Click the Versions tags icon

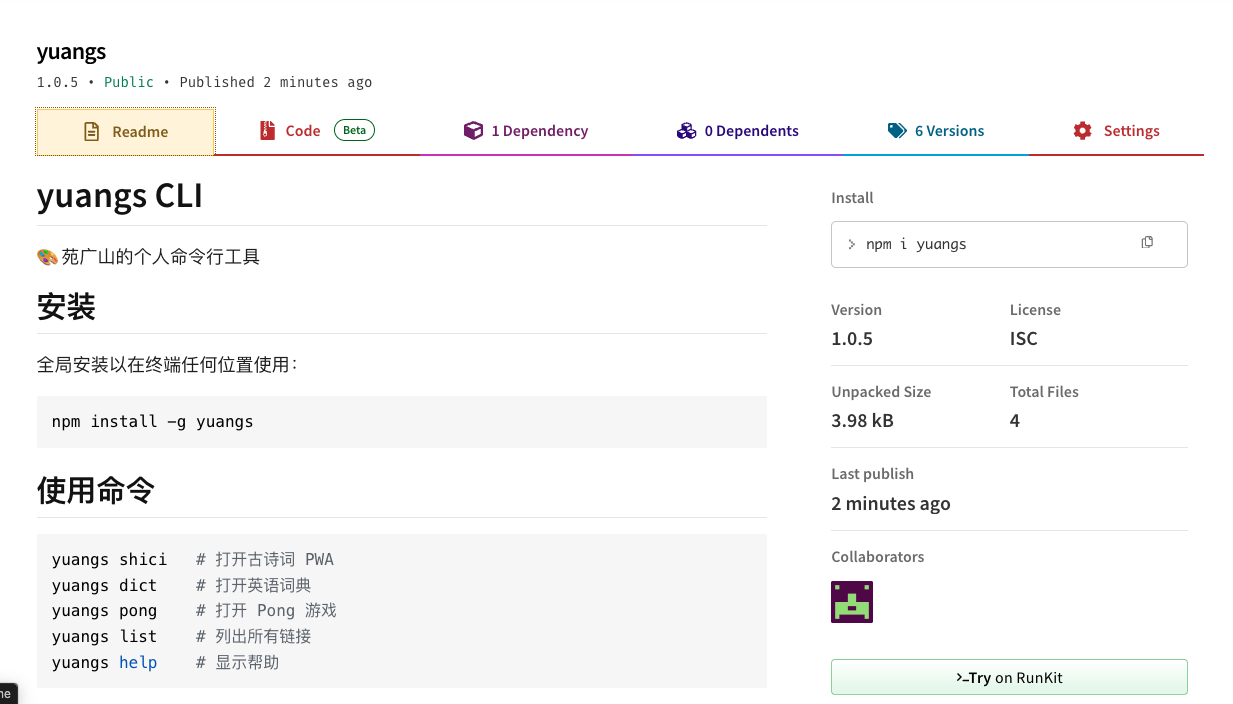point(897,131)
